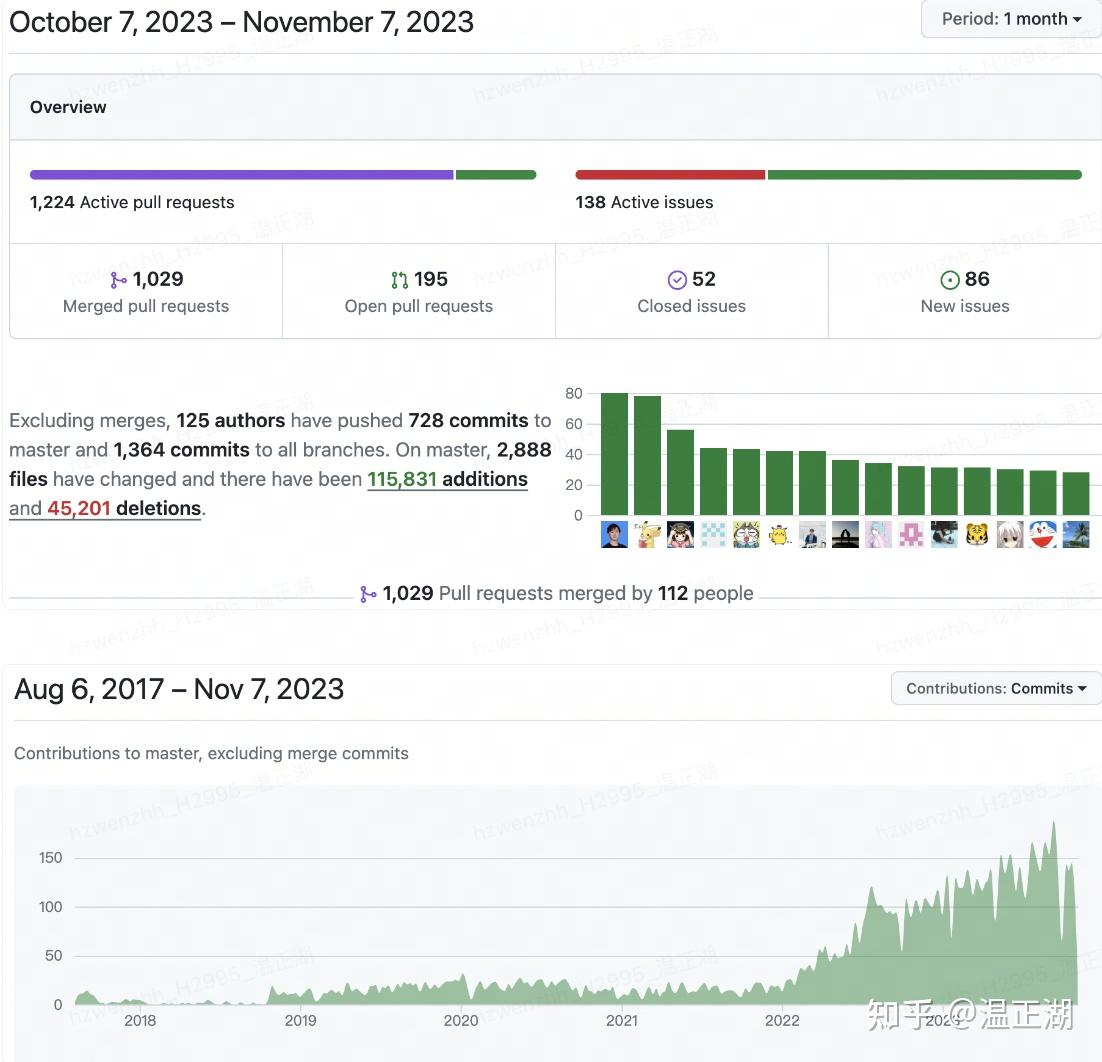The image size is (1102, 1062).
Task: Click the open pull requests icon
Action: click(399, 280)
